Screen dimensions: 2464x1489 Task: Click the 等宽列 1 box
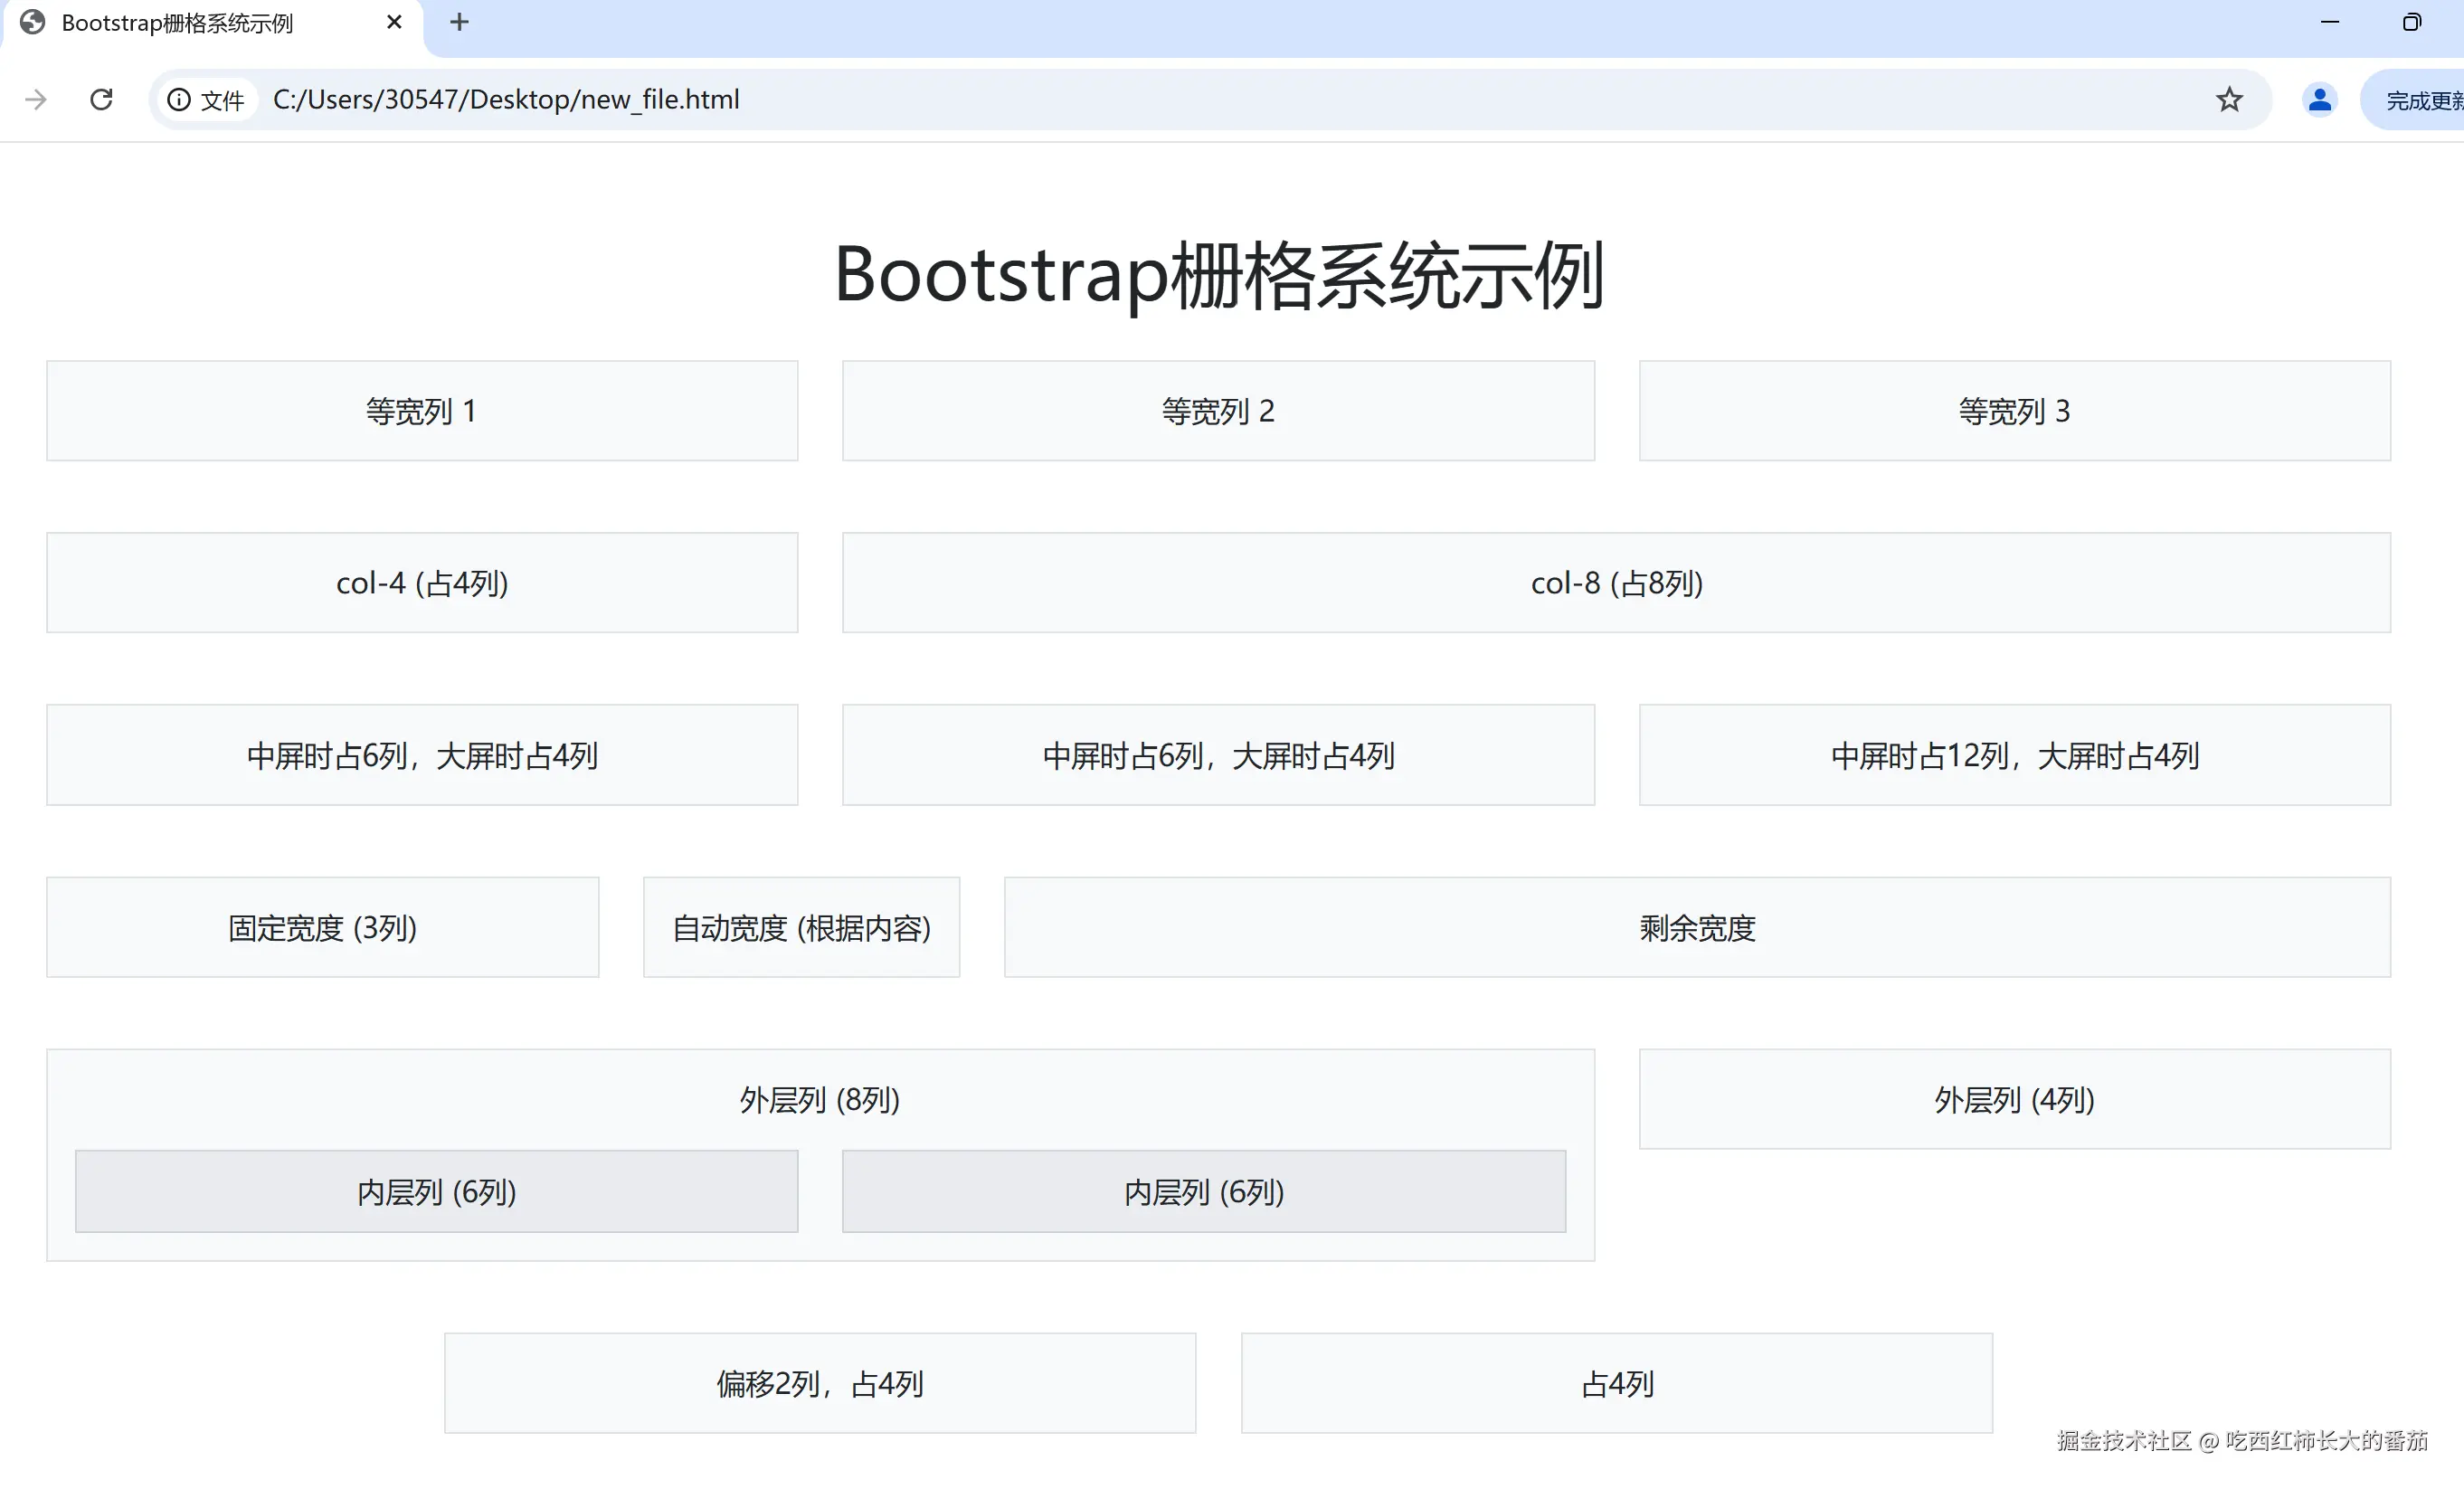(x=422, y=411)
